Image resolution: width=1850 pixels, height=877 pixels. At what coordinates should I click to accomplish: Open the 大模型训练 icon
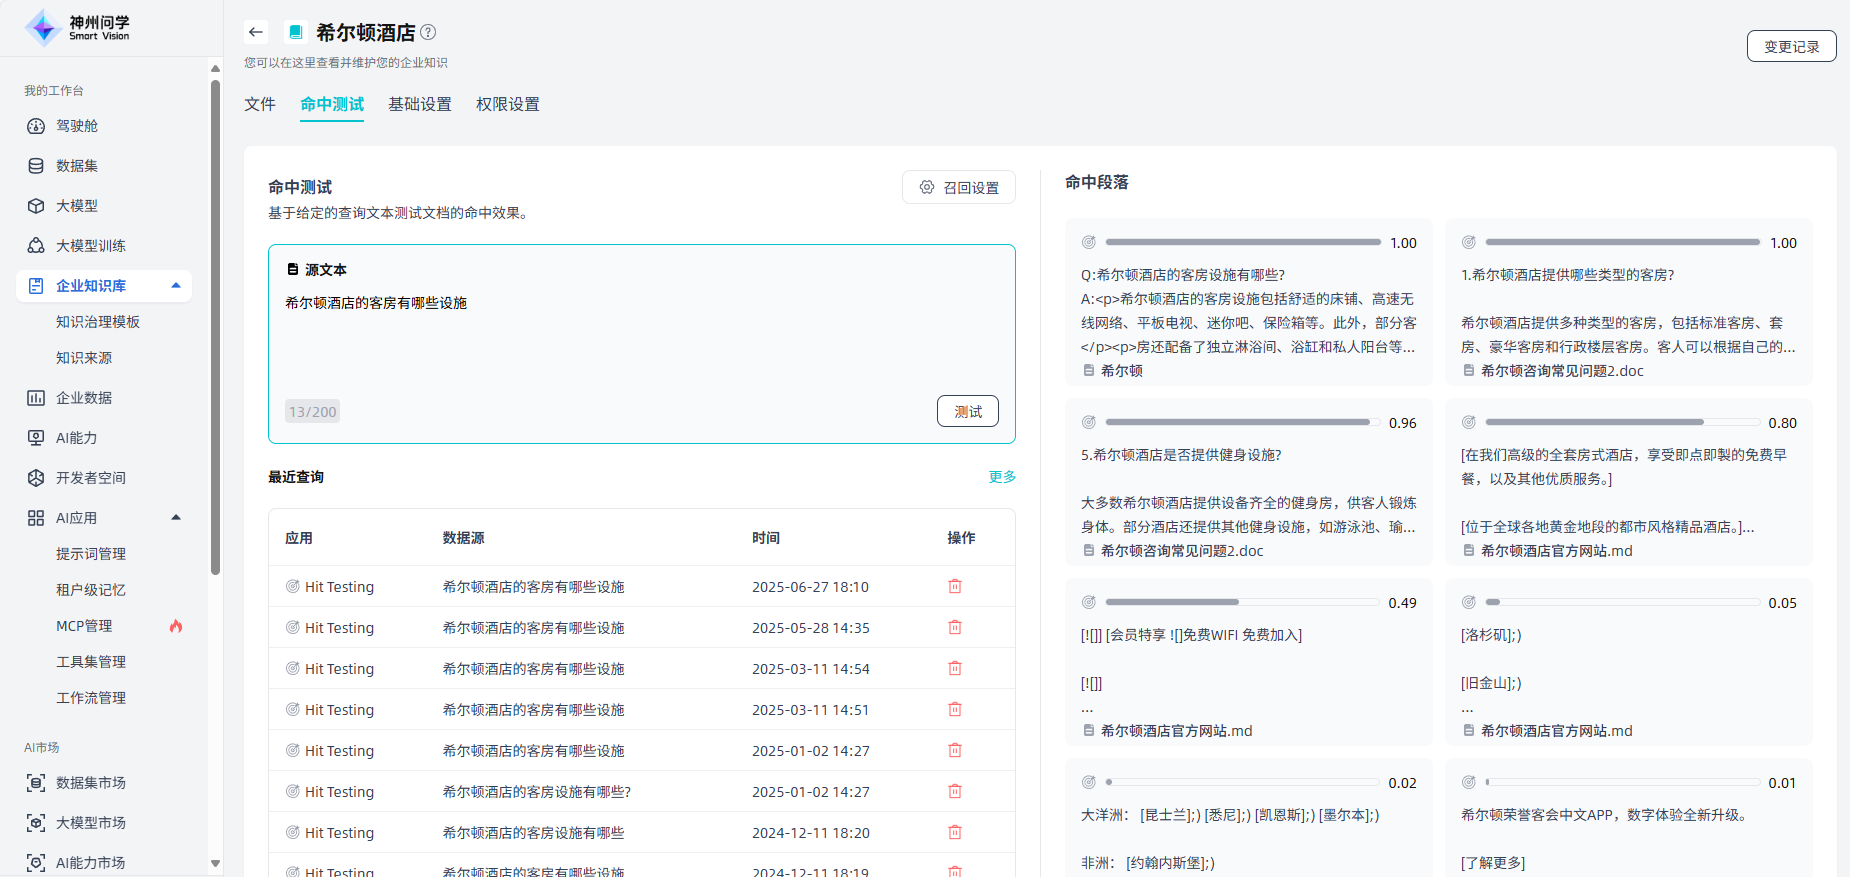36,246
